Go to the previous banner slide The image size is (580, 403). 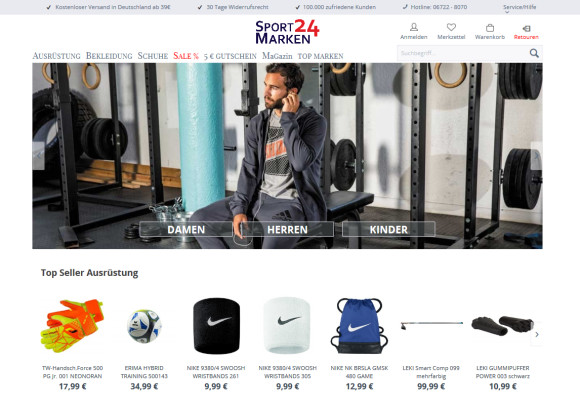38,156
